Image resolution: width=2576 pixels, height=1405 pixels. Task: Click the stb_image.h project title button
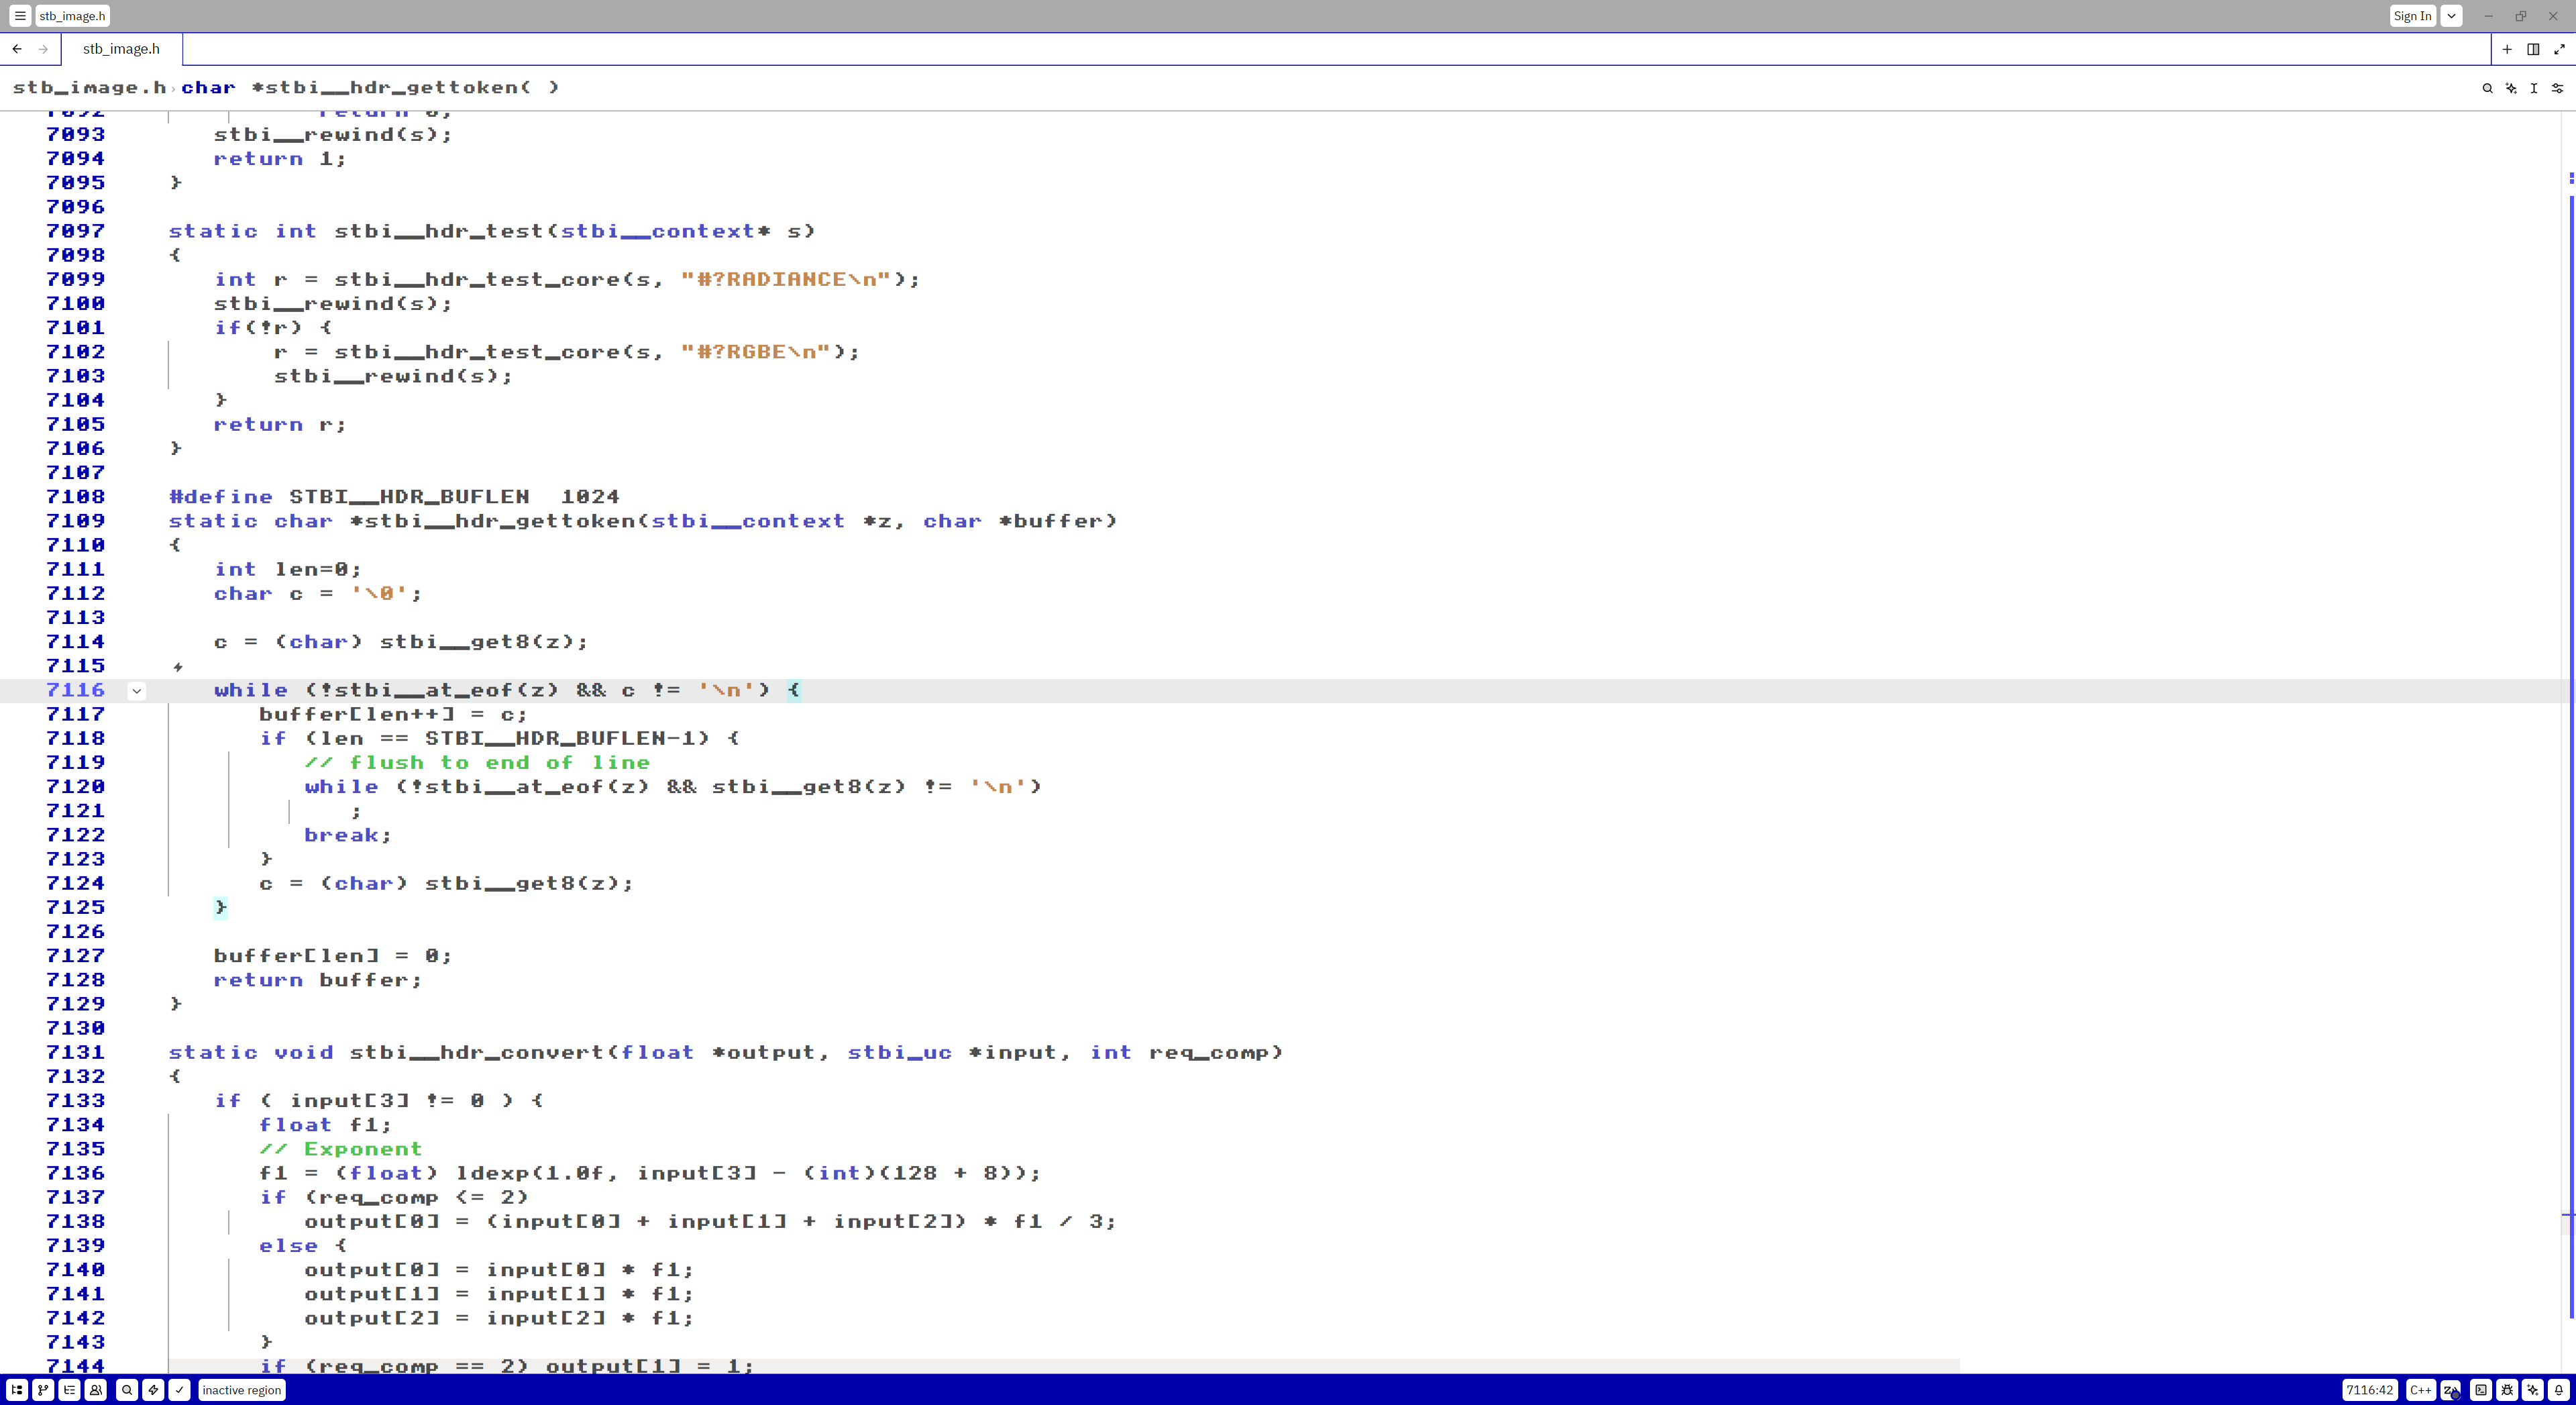coord(72,15)
